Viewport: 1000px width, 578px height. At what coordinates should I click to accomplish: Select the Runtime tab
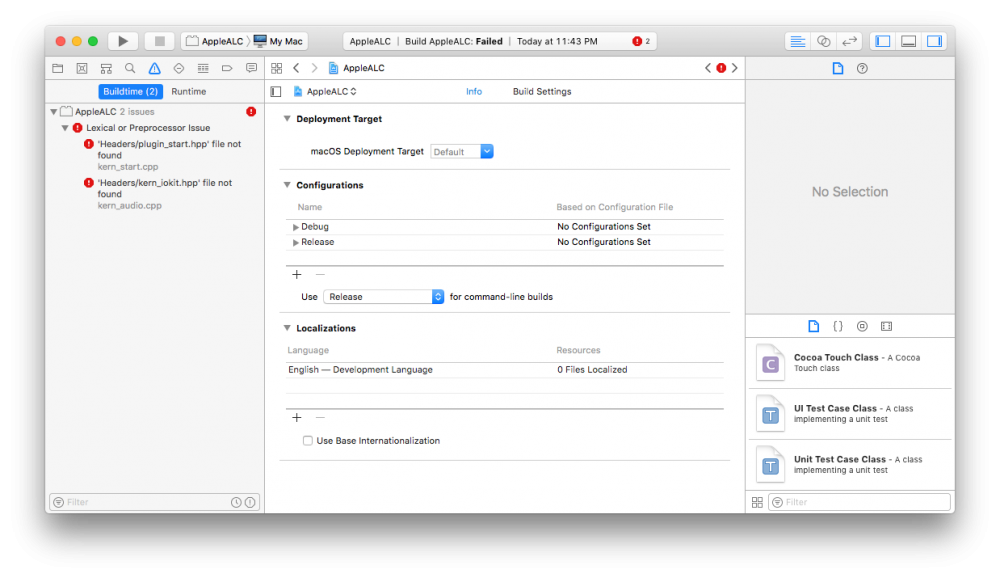coord(188,92)
